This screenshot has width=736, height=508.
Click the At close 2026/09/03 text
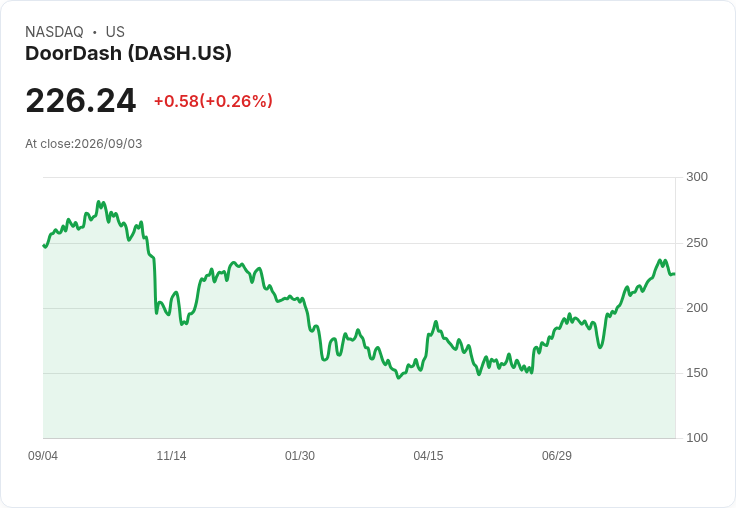(x=84, y=144)
